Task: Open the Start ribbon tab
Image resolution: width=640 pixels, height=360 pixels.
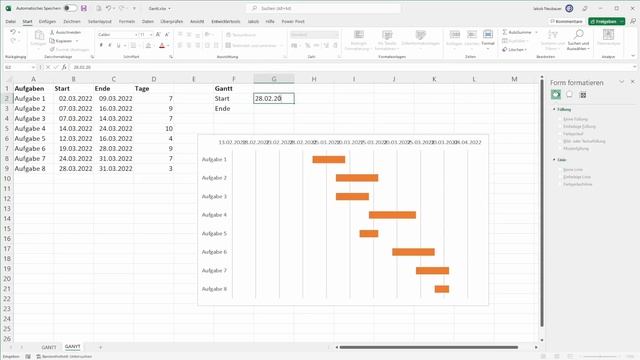Action: click(x=27, y=21)
